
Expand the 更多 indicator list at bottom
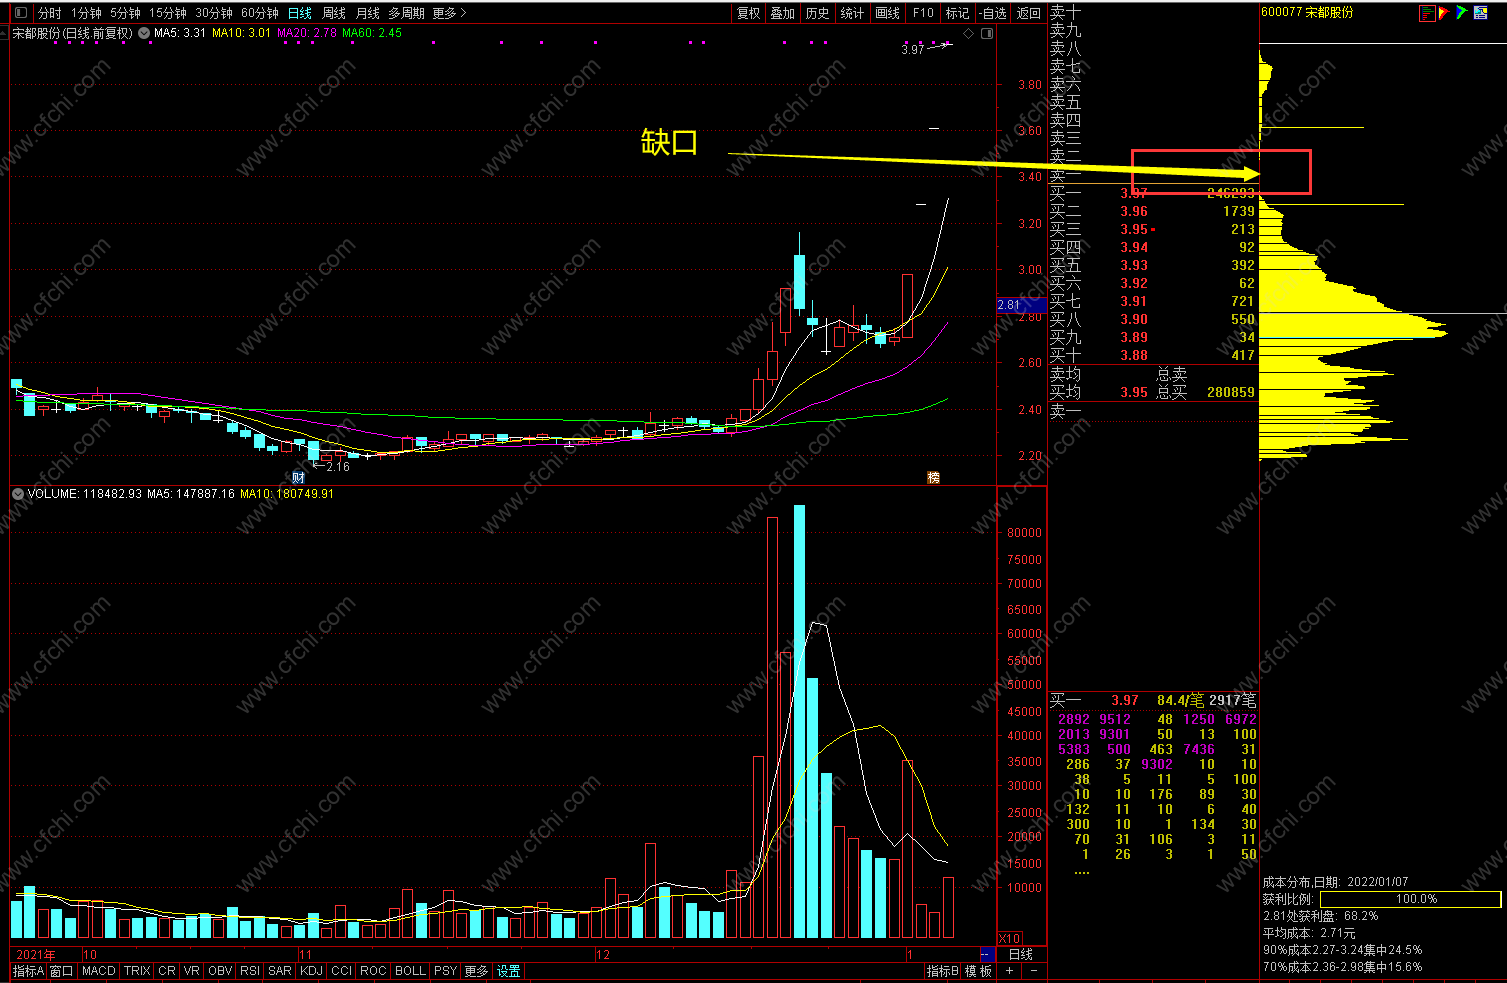pos(476,971)
